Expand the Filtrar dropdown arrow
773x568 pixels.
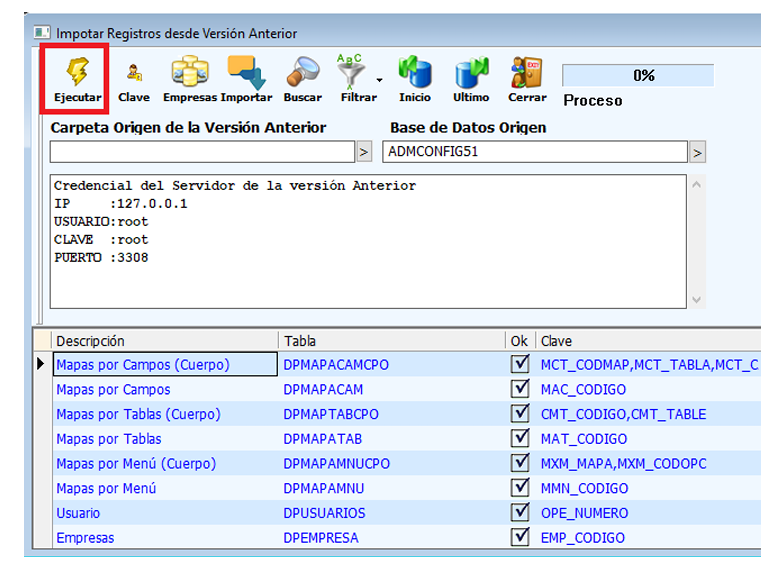tap(379, 80)
